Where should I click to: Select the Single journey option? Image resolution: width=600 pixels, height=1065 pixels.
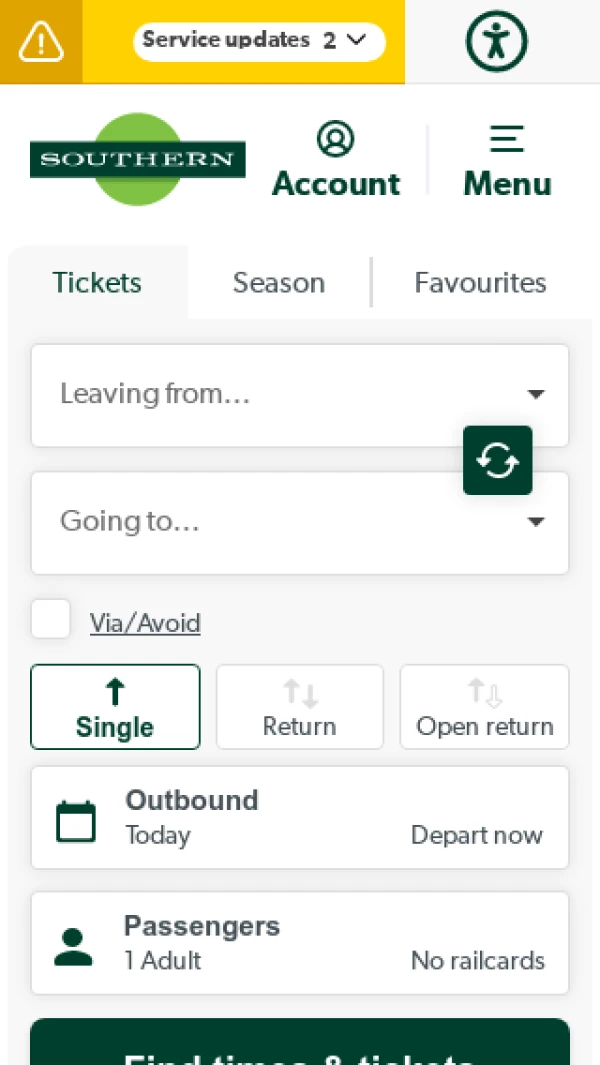(115, 706)
